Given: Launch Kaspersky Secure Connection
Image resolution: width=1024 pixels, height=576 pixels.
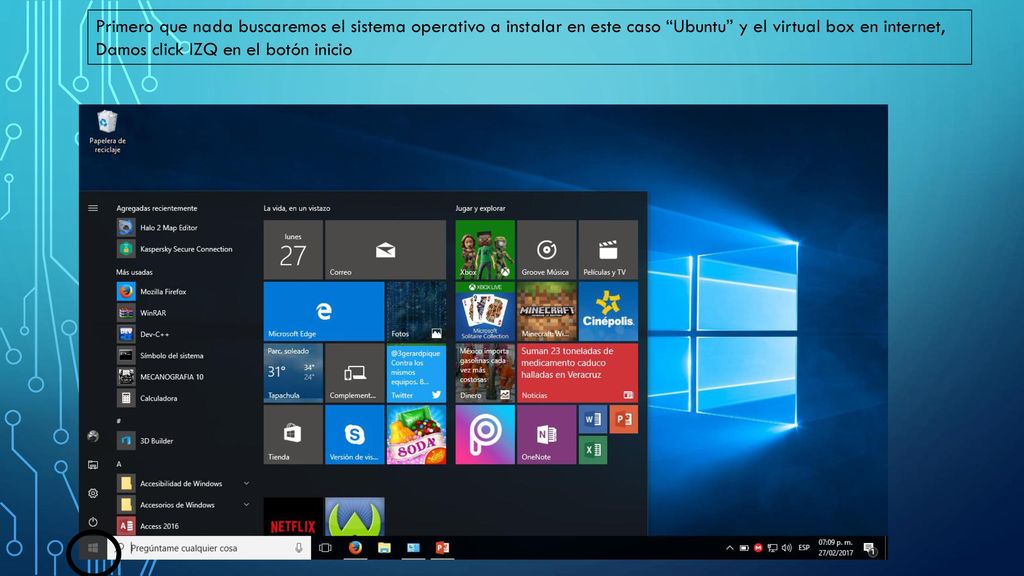Looking at the screenshot, I should [x=176, y=249].
